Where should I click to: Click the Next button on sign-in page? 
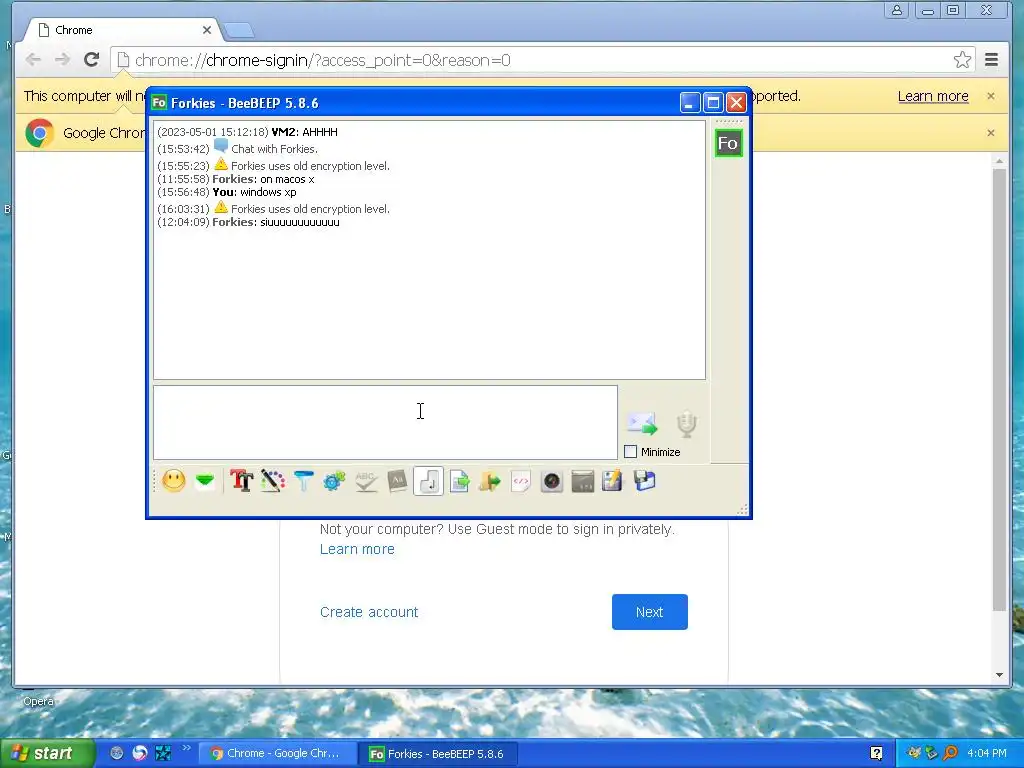(650, 612)
